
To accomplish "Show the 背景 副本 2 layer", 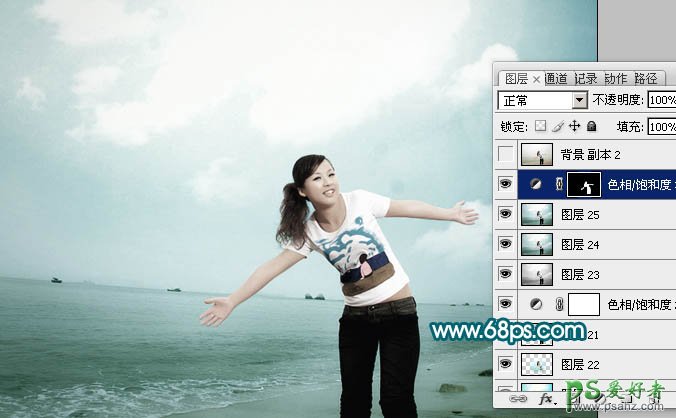I will click(506, 154).
